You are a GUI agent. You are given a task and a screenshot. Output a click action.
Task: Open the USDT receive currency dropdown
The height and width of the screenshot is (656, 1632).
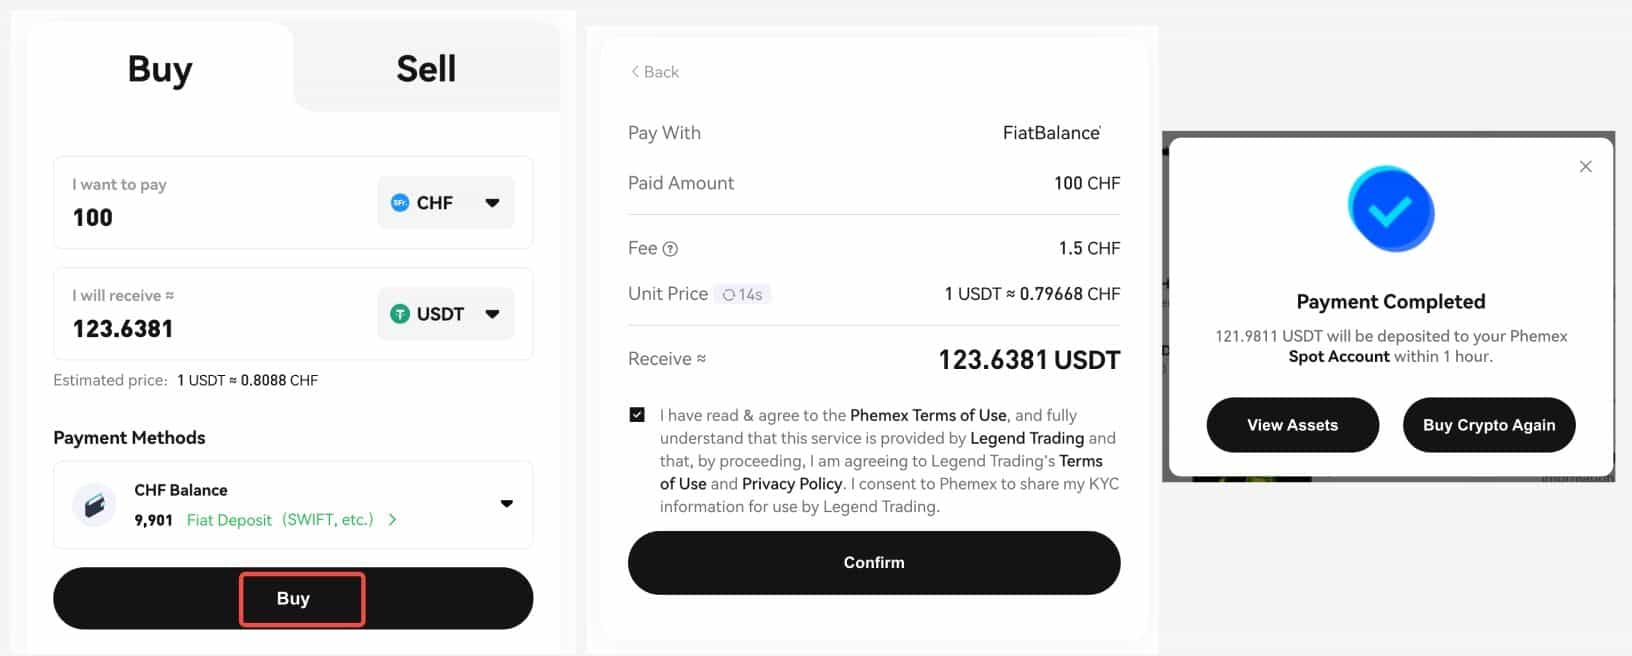pos(492,314)
